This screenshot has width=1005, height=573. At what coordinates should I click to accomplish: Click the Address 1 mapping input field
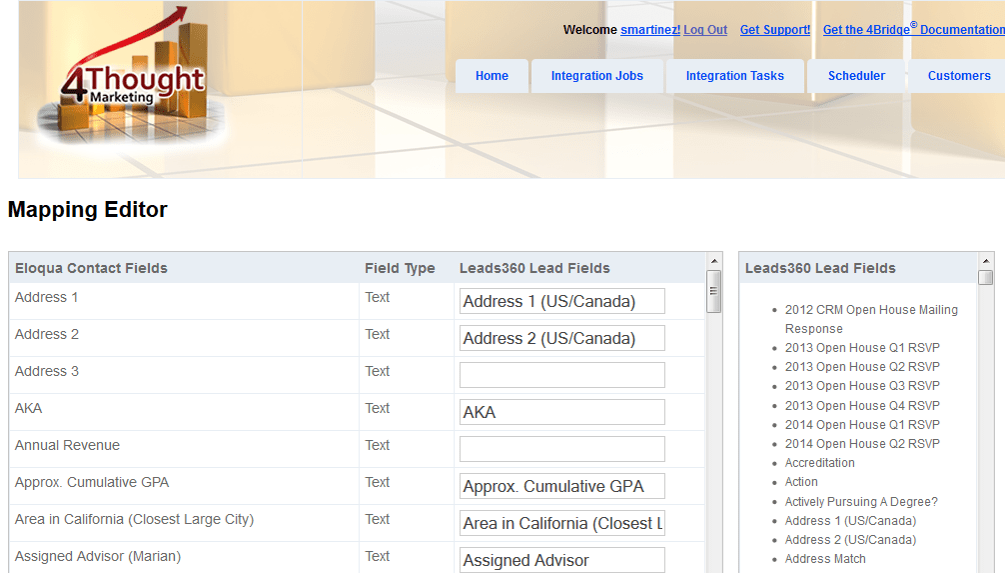coord(562,301)
